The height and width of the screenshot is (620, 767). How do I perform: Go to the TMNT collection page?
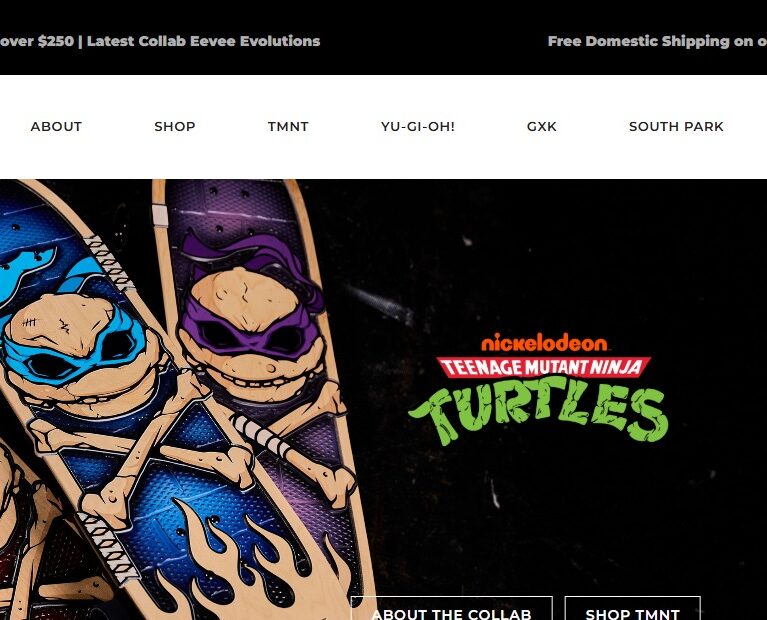(288, 126)
